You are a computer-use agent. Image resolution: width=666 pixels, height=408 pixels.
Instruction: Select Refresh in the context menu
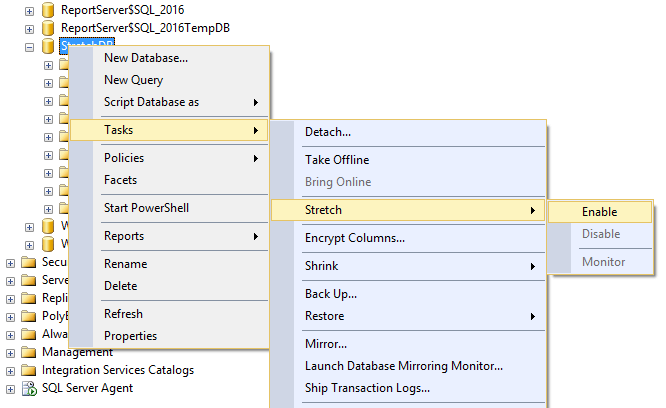click(169, 314)
